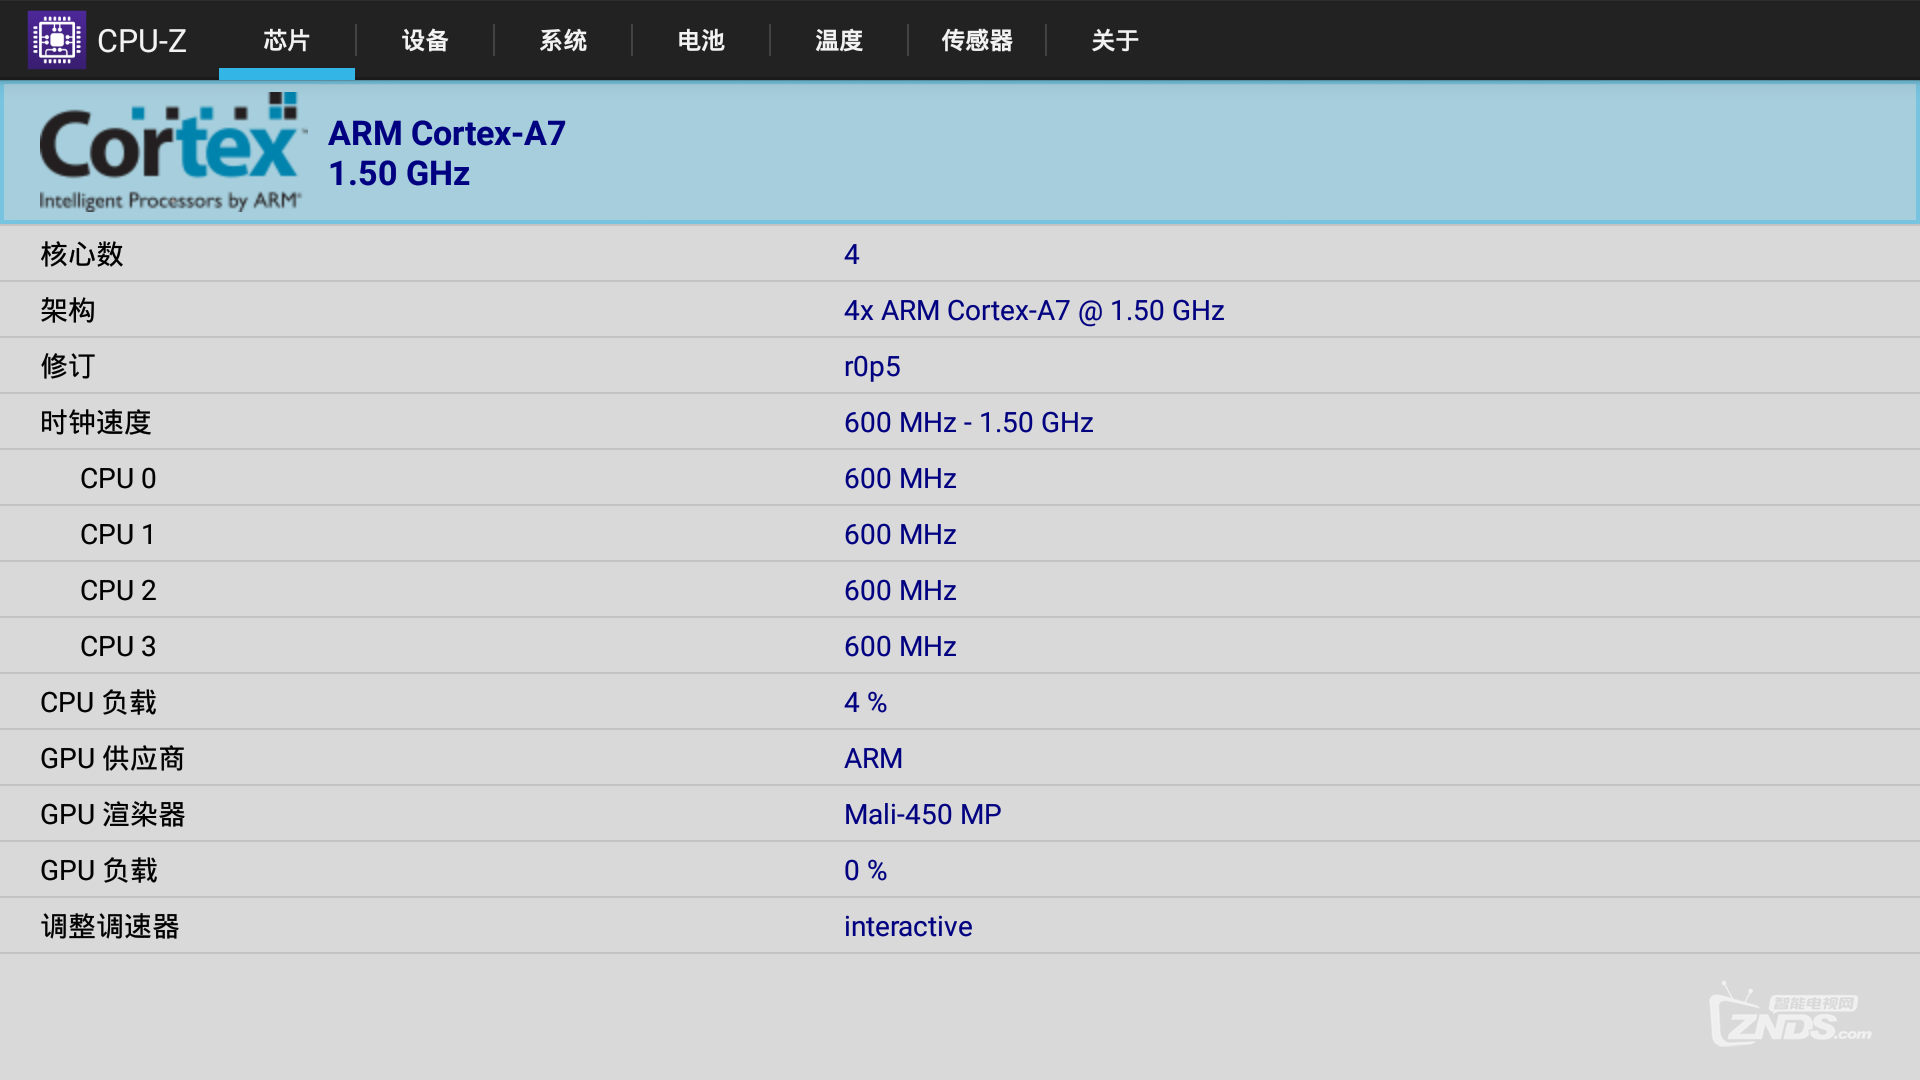Select the CPU 2 row label
The height and width of the screenshot is (1080, 1920).
click(118, 590)
